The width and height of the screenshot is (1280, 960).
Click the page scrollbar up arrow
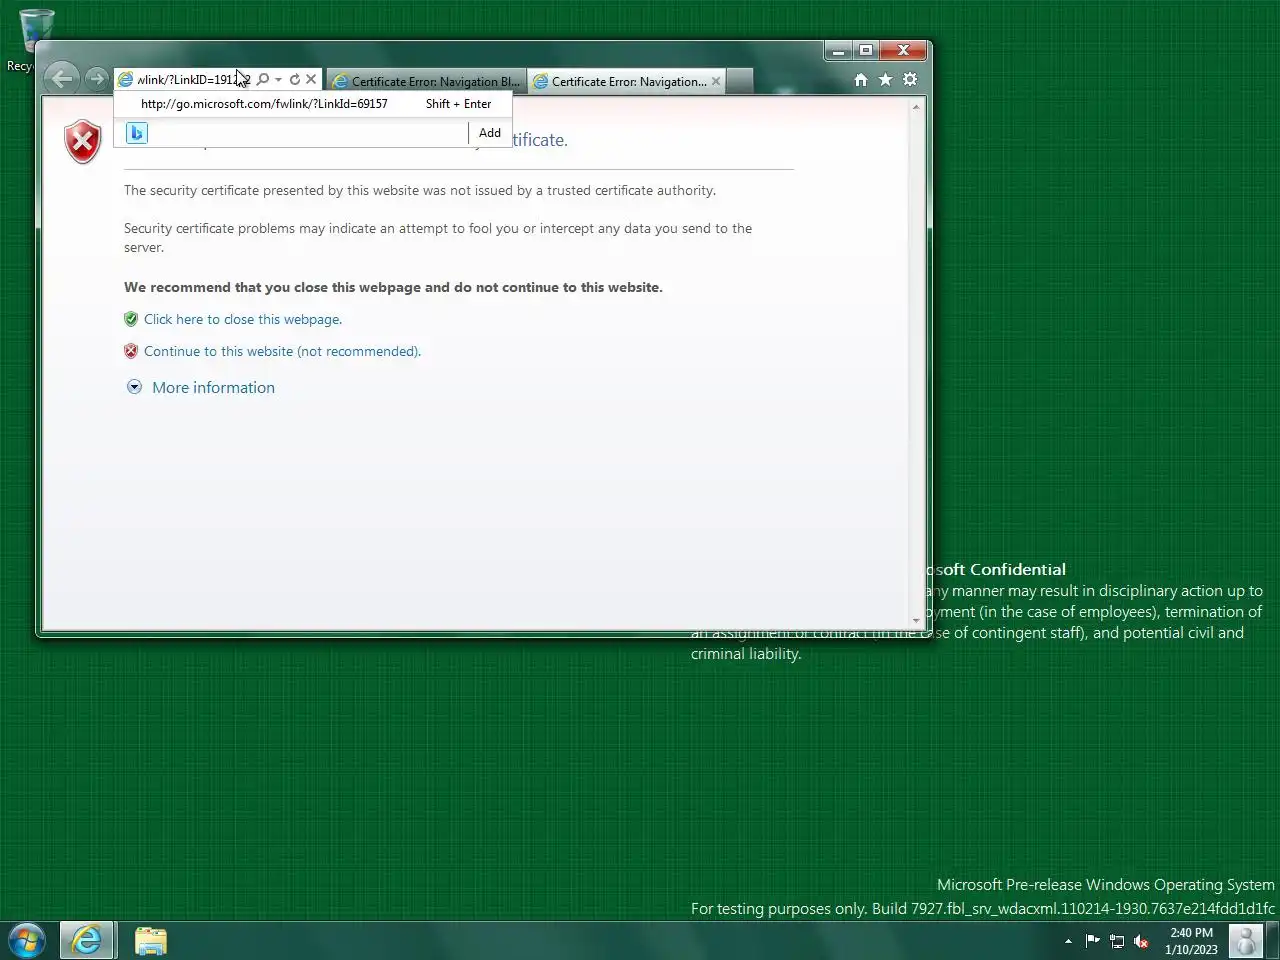coord(916,106)
